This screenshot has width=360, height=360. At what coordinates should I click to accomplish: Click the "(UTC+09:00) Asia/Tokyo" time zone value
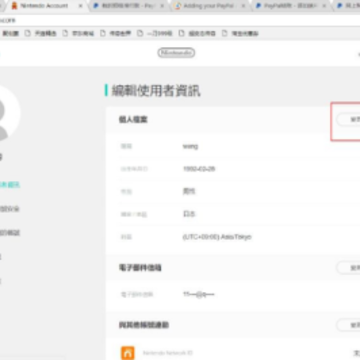[x=217, y=237]
